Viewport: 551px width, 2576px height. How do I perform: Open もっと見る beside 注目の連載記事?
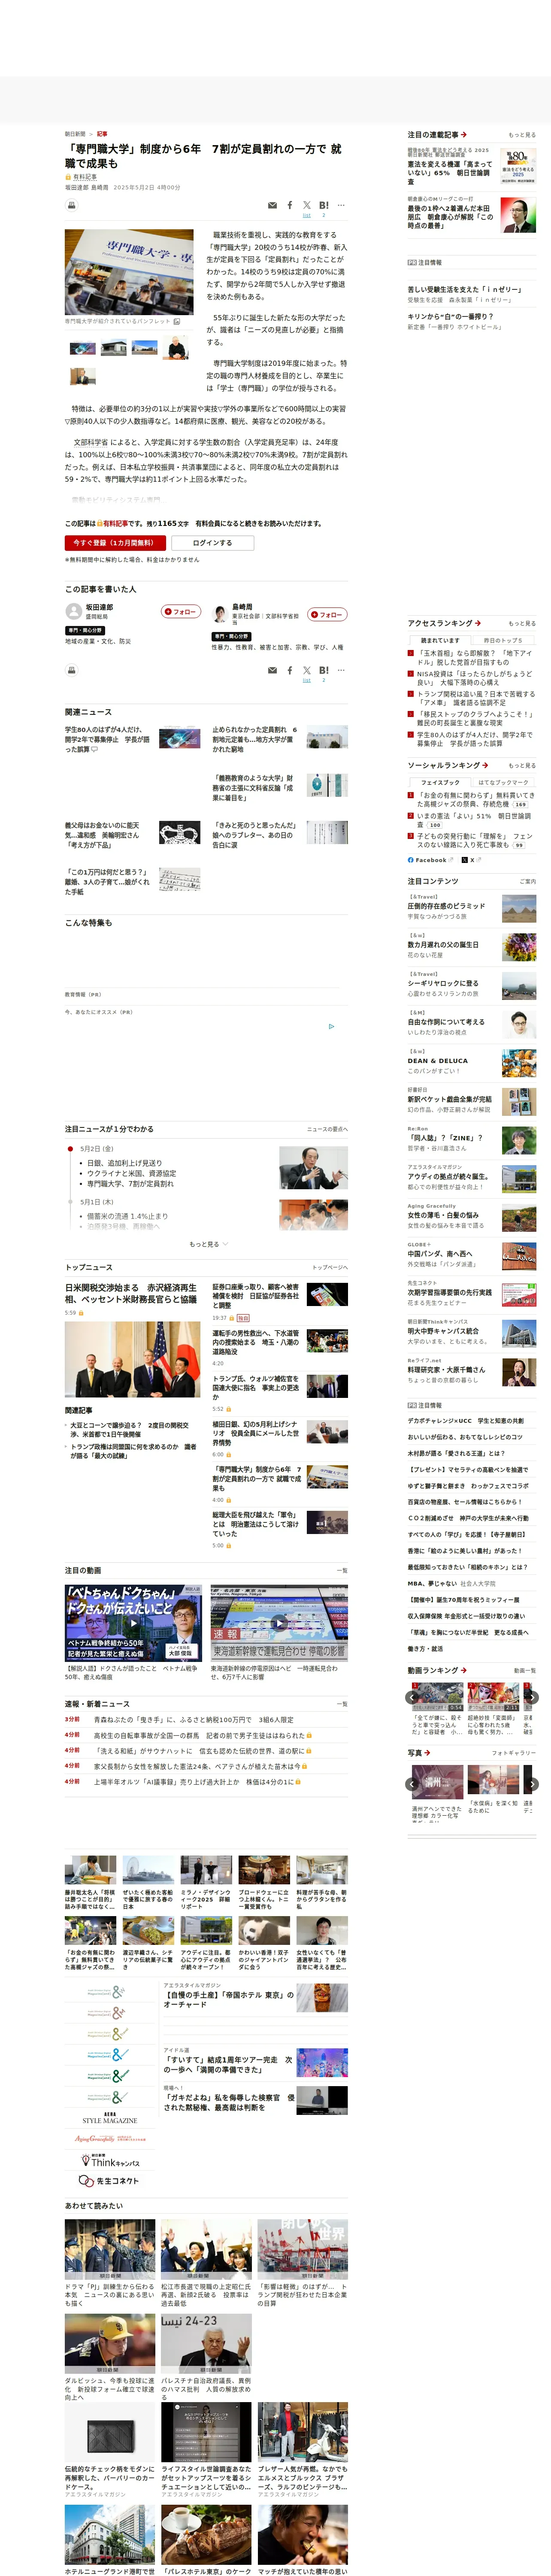coord(521,135)
